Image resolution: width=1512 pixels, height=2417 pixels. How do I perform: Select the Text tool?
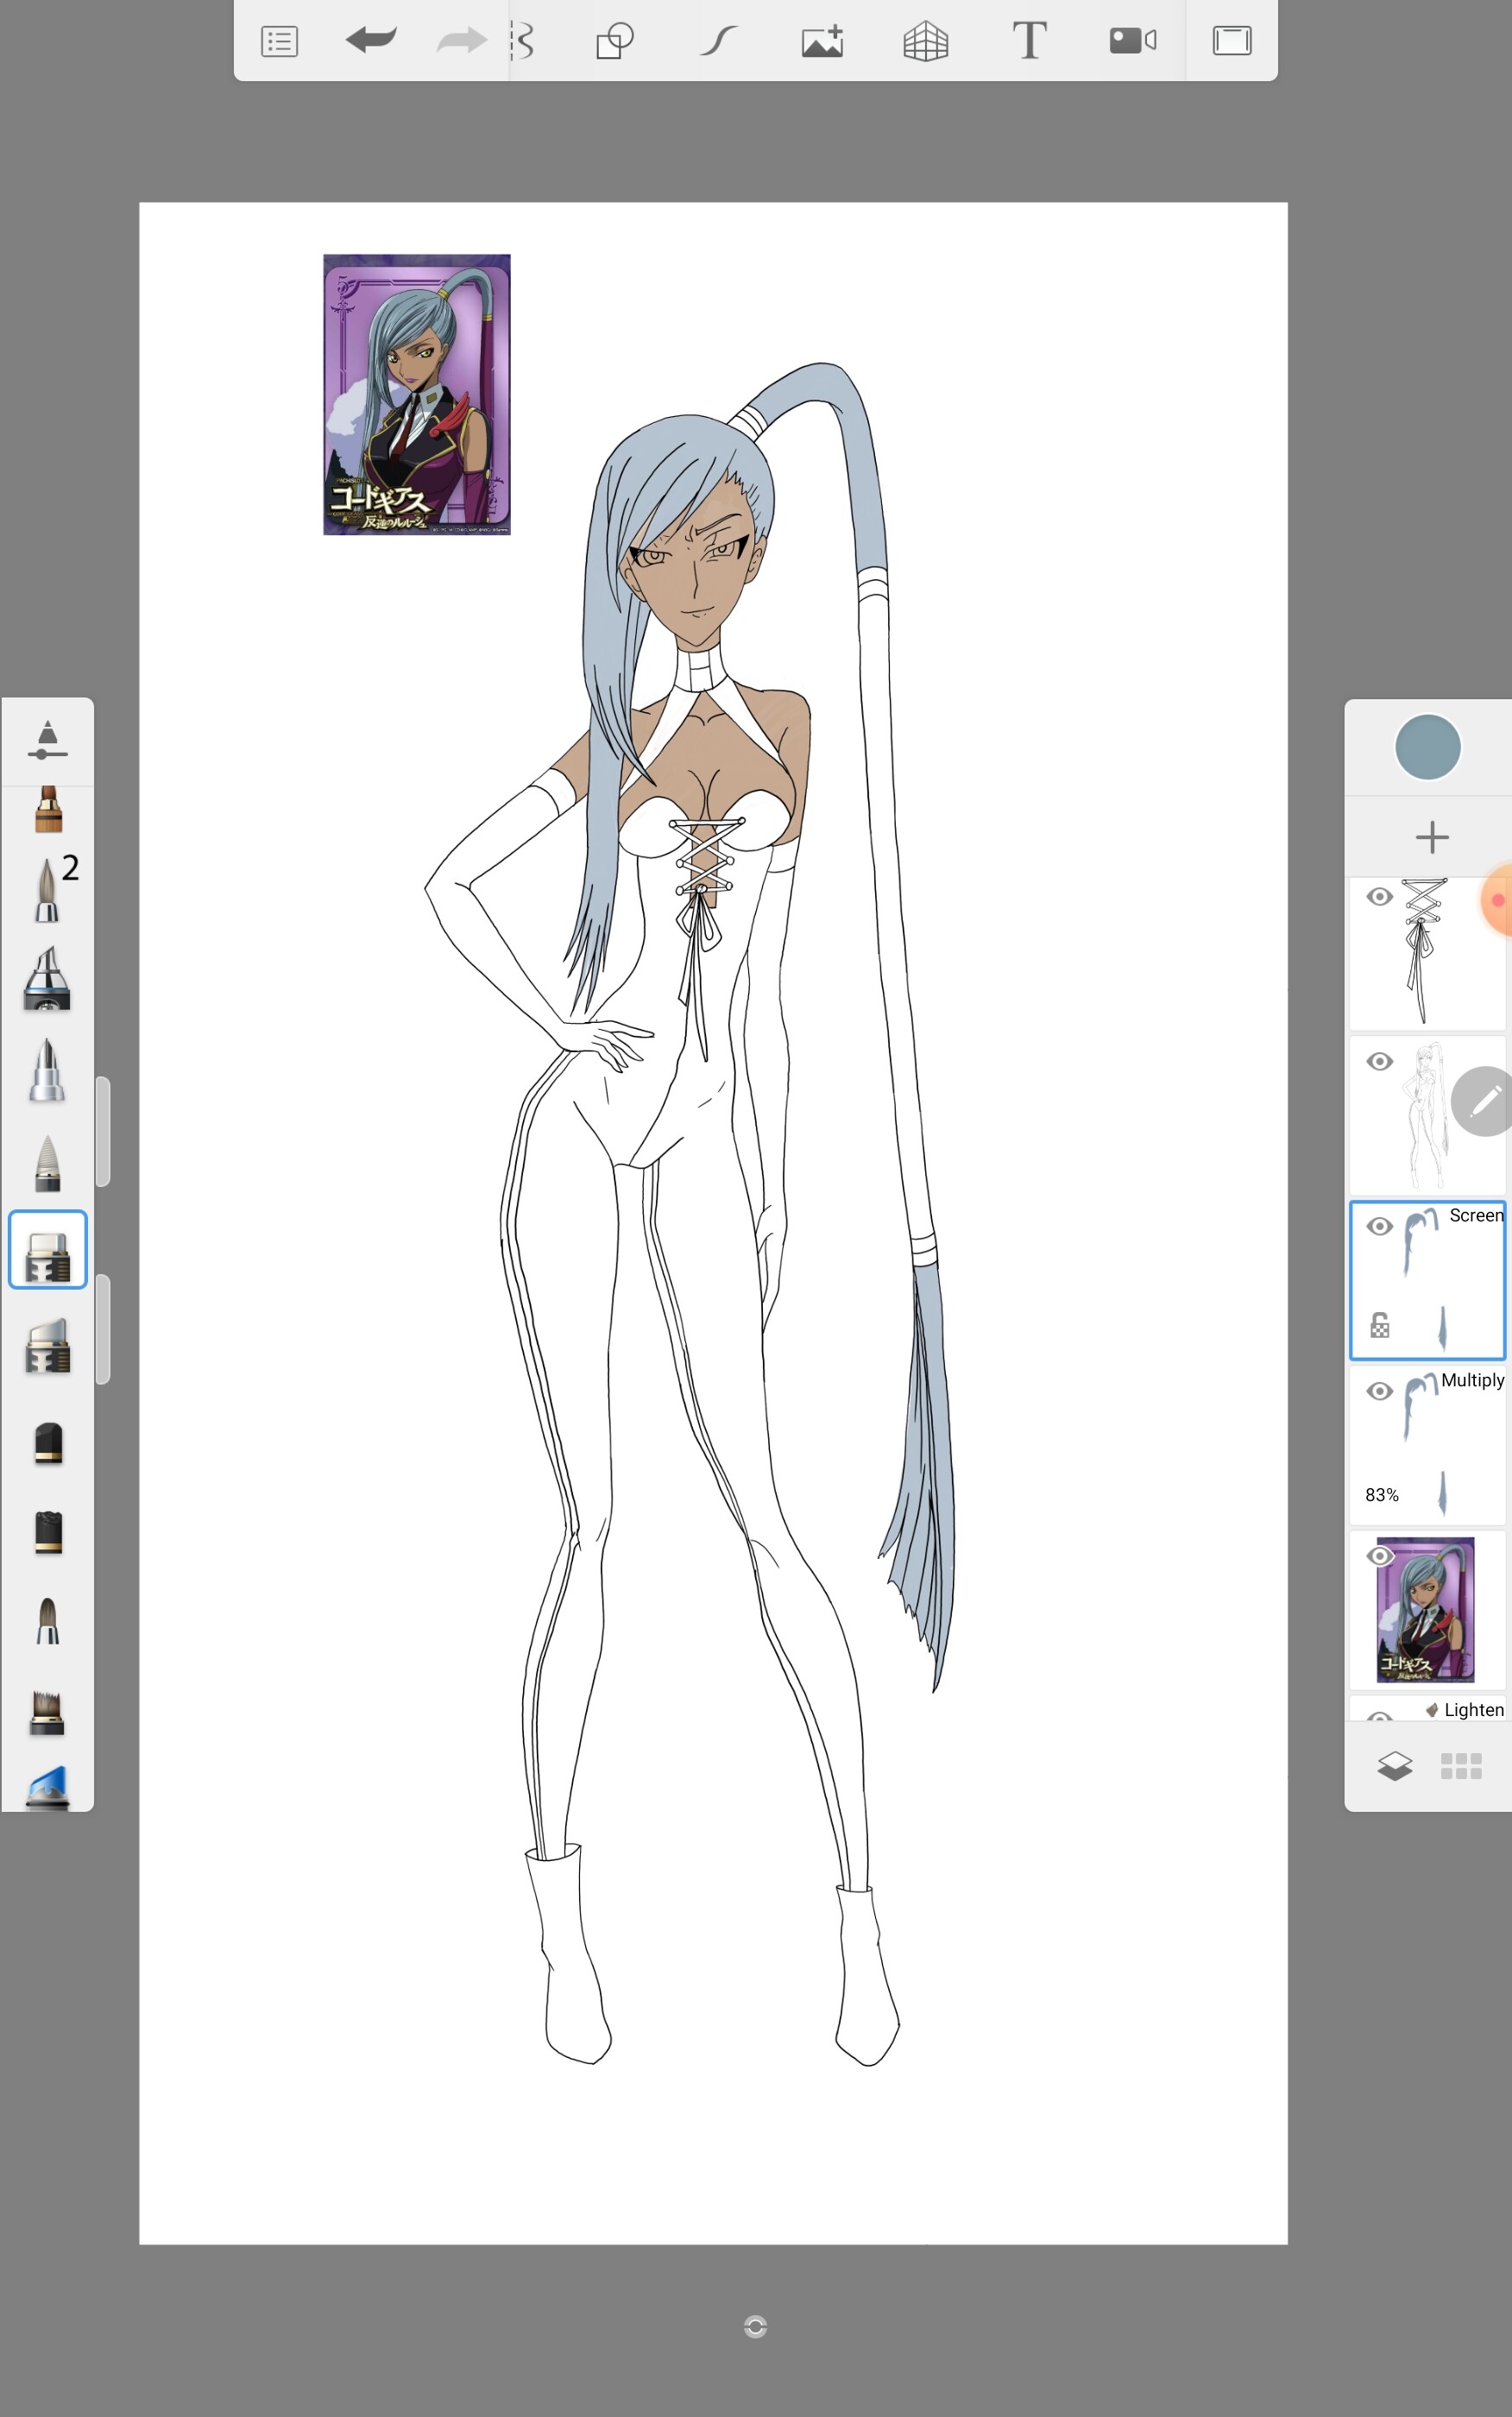click(x=1029, y=41)
